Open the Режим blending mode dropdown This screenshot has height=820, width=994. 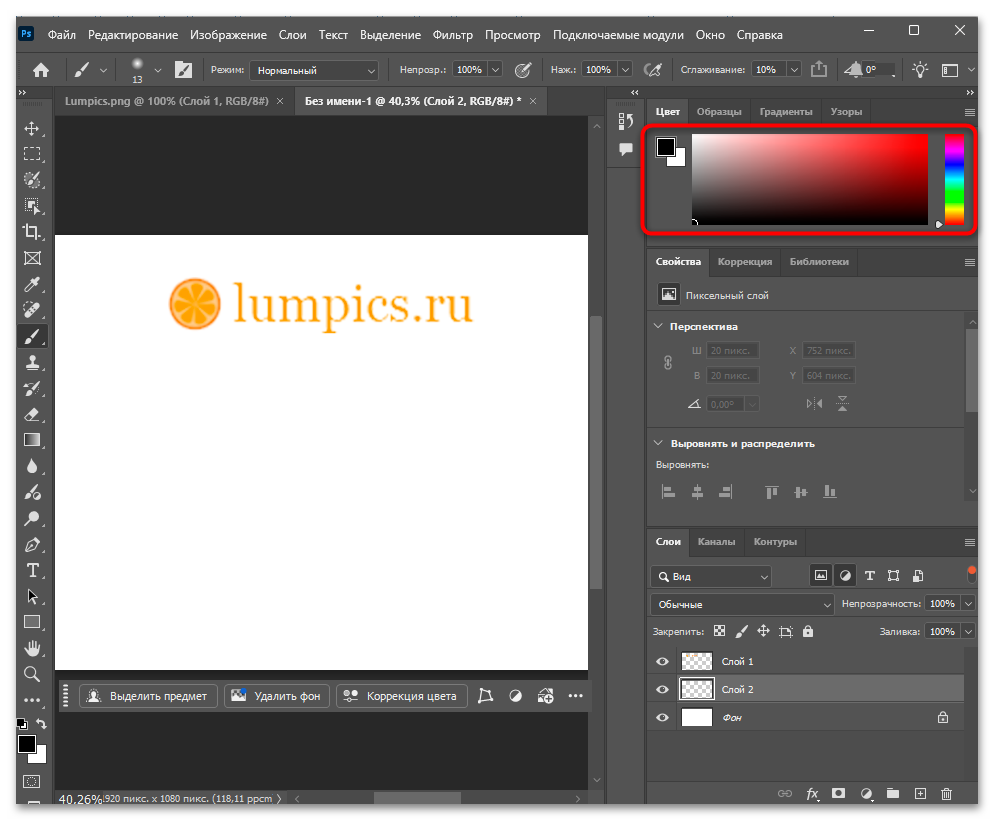point(314,70)
